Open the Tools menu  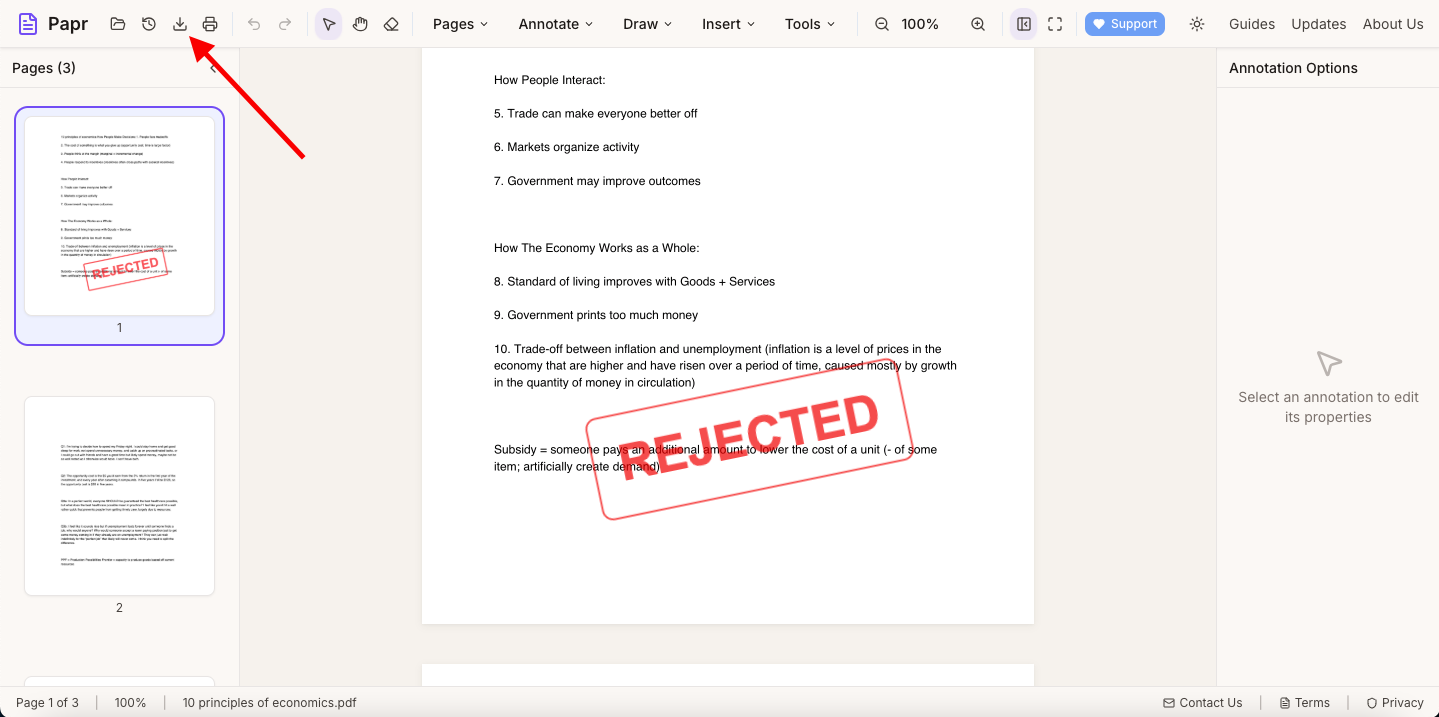click(808, 23)
